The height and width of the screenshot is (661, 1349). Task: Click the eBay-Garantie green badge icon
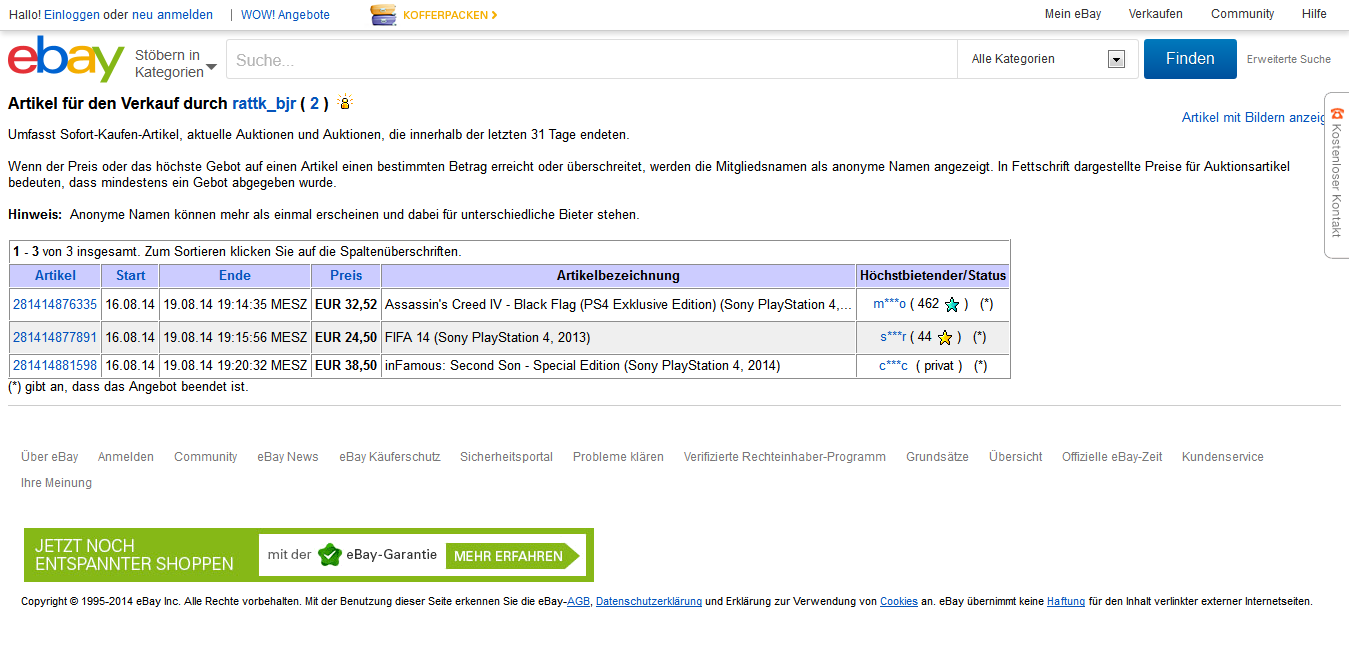coord(330,555)
